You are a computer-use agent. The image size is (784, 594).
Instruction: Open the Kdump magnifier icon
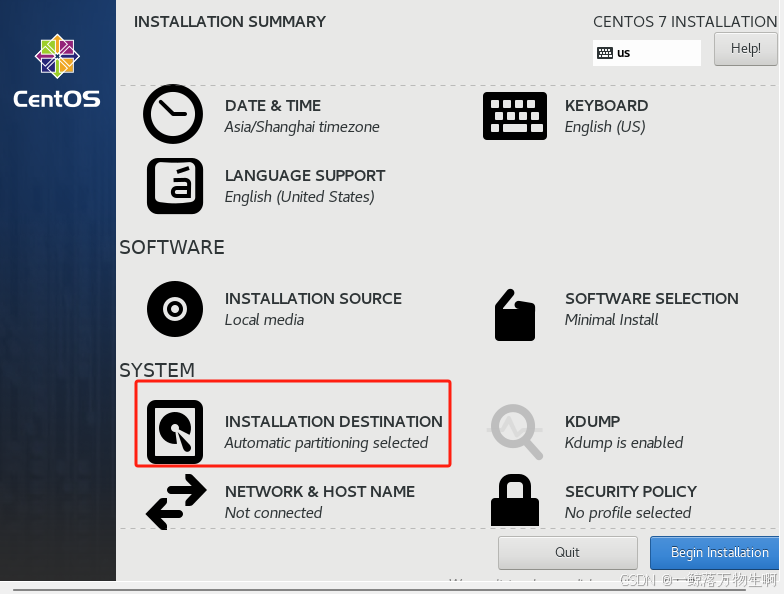click(x=515, y=432)
